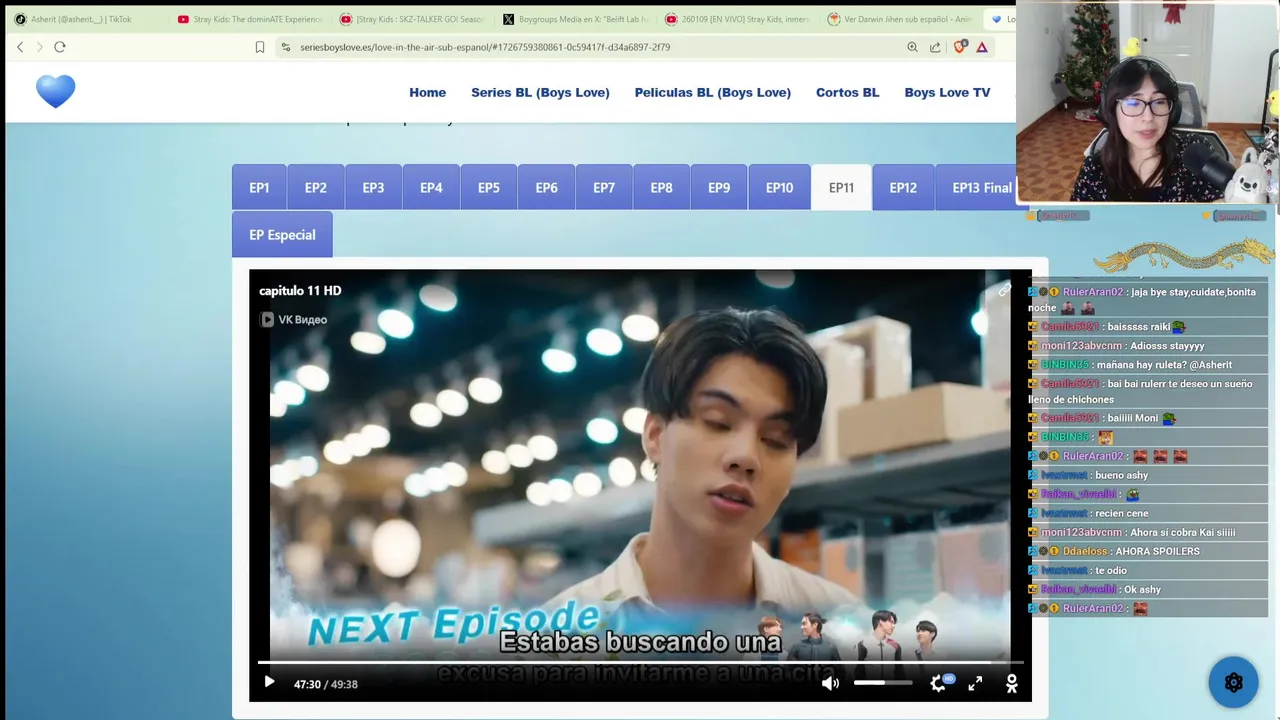Click the blue heart site logo

(x=56, y=91)
